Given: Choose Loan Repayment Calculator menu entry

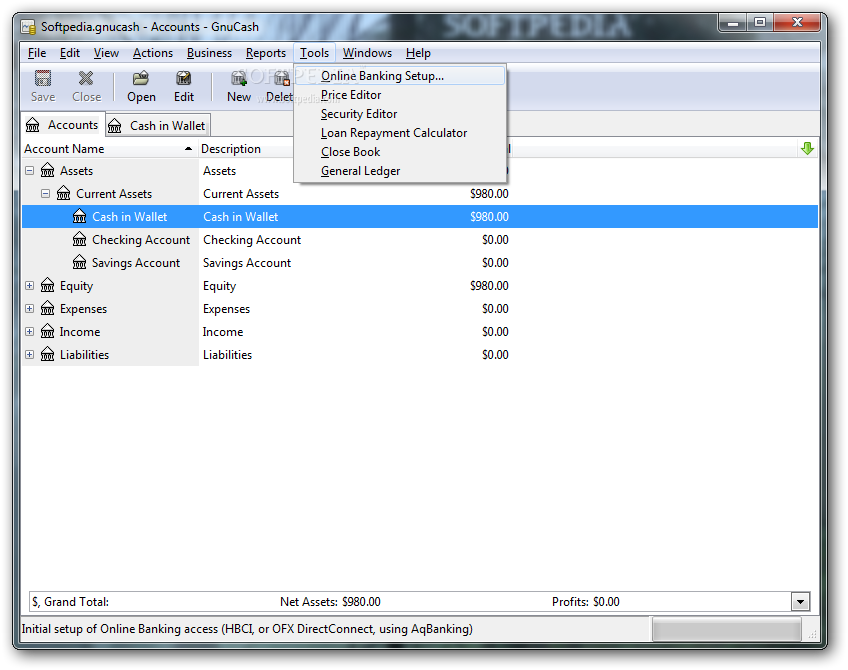Looking at the screenshot, I should pyautogui.click(x=400, y=133).
